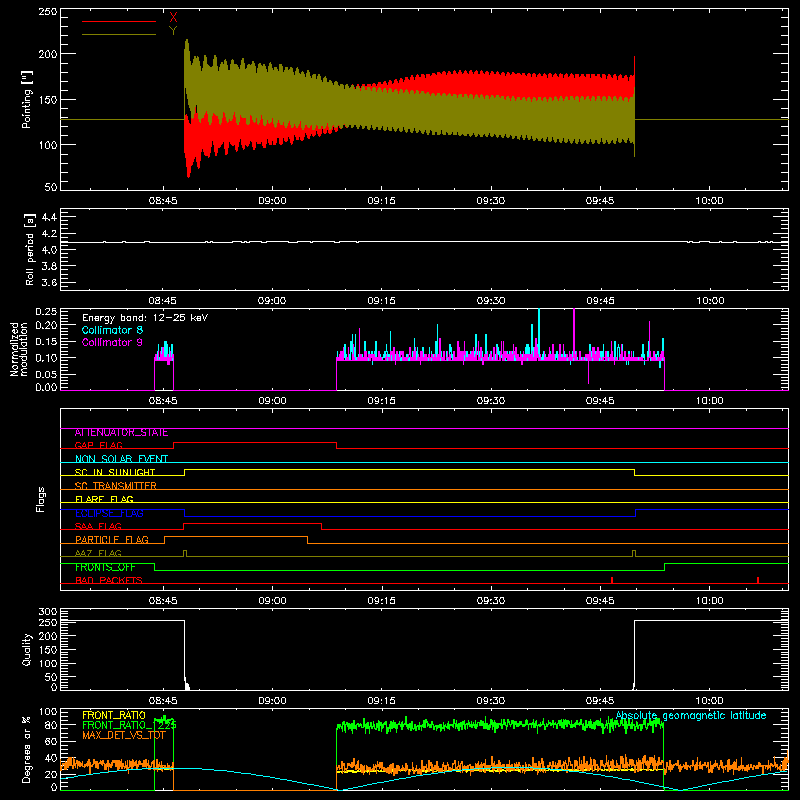Click the Pointing axis title
Image resolution: width=800 pixels, height=800 pixels.
click(x=27, y=99)
